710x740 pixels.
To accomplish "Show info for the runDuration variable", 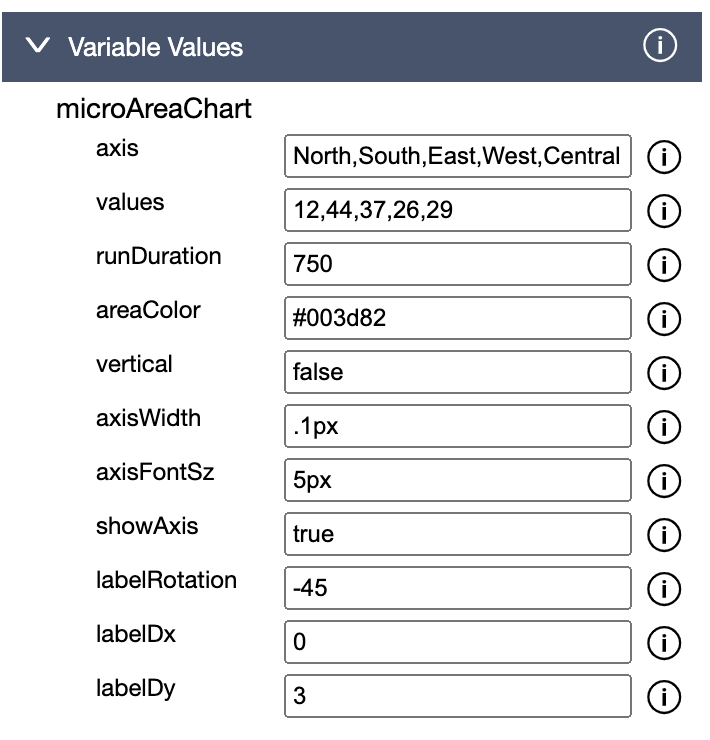I will [x=663, y=264].
